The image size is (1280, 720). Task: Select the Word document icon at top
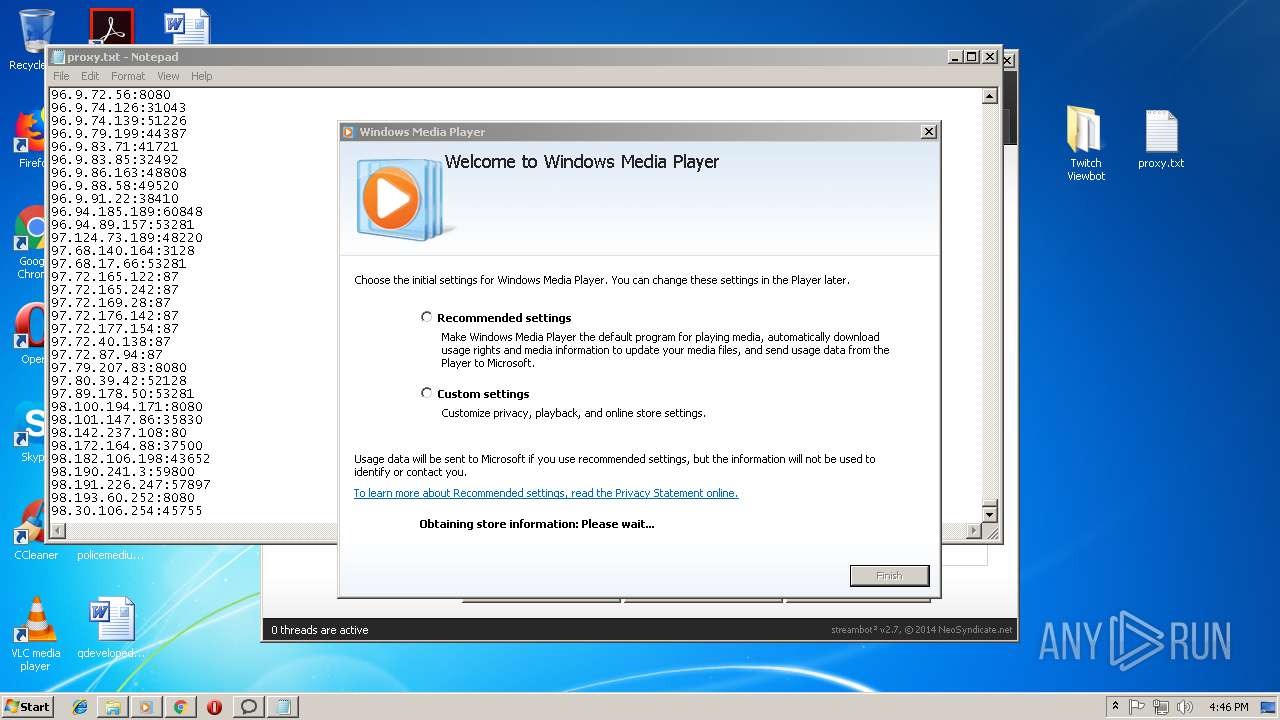click(187, 26)
